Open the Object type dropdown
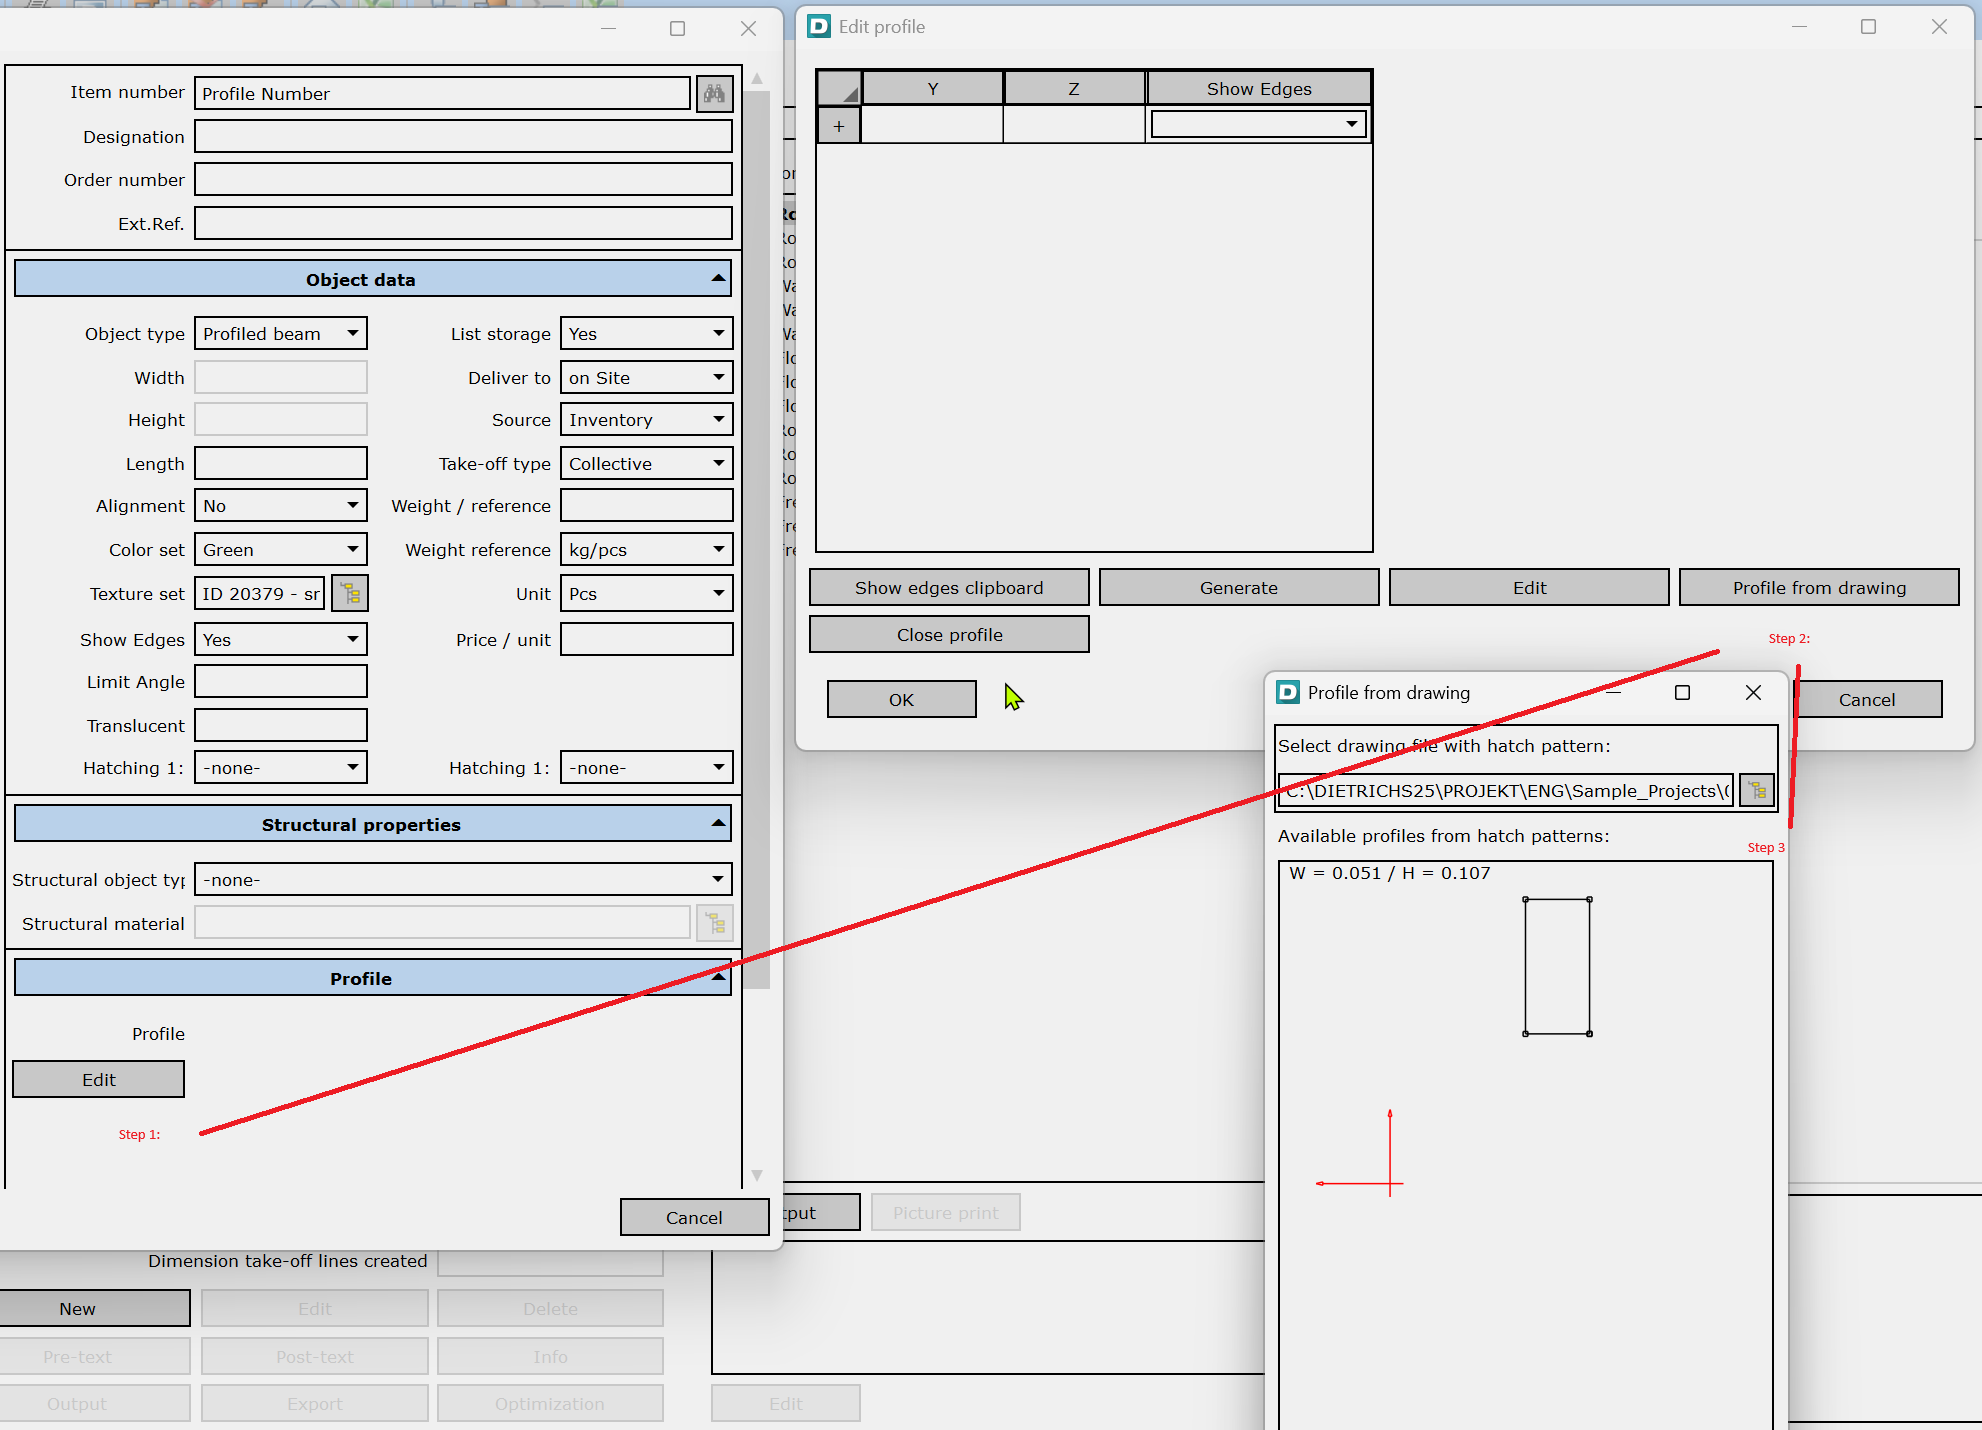Screen dimensions: 1982x1430 (352, 334)
